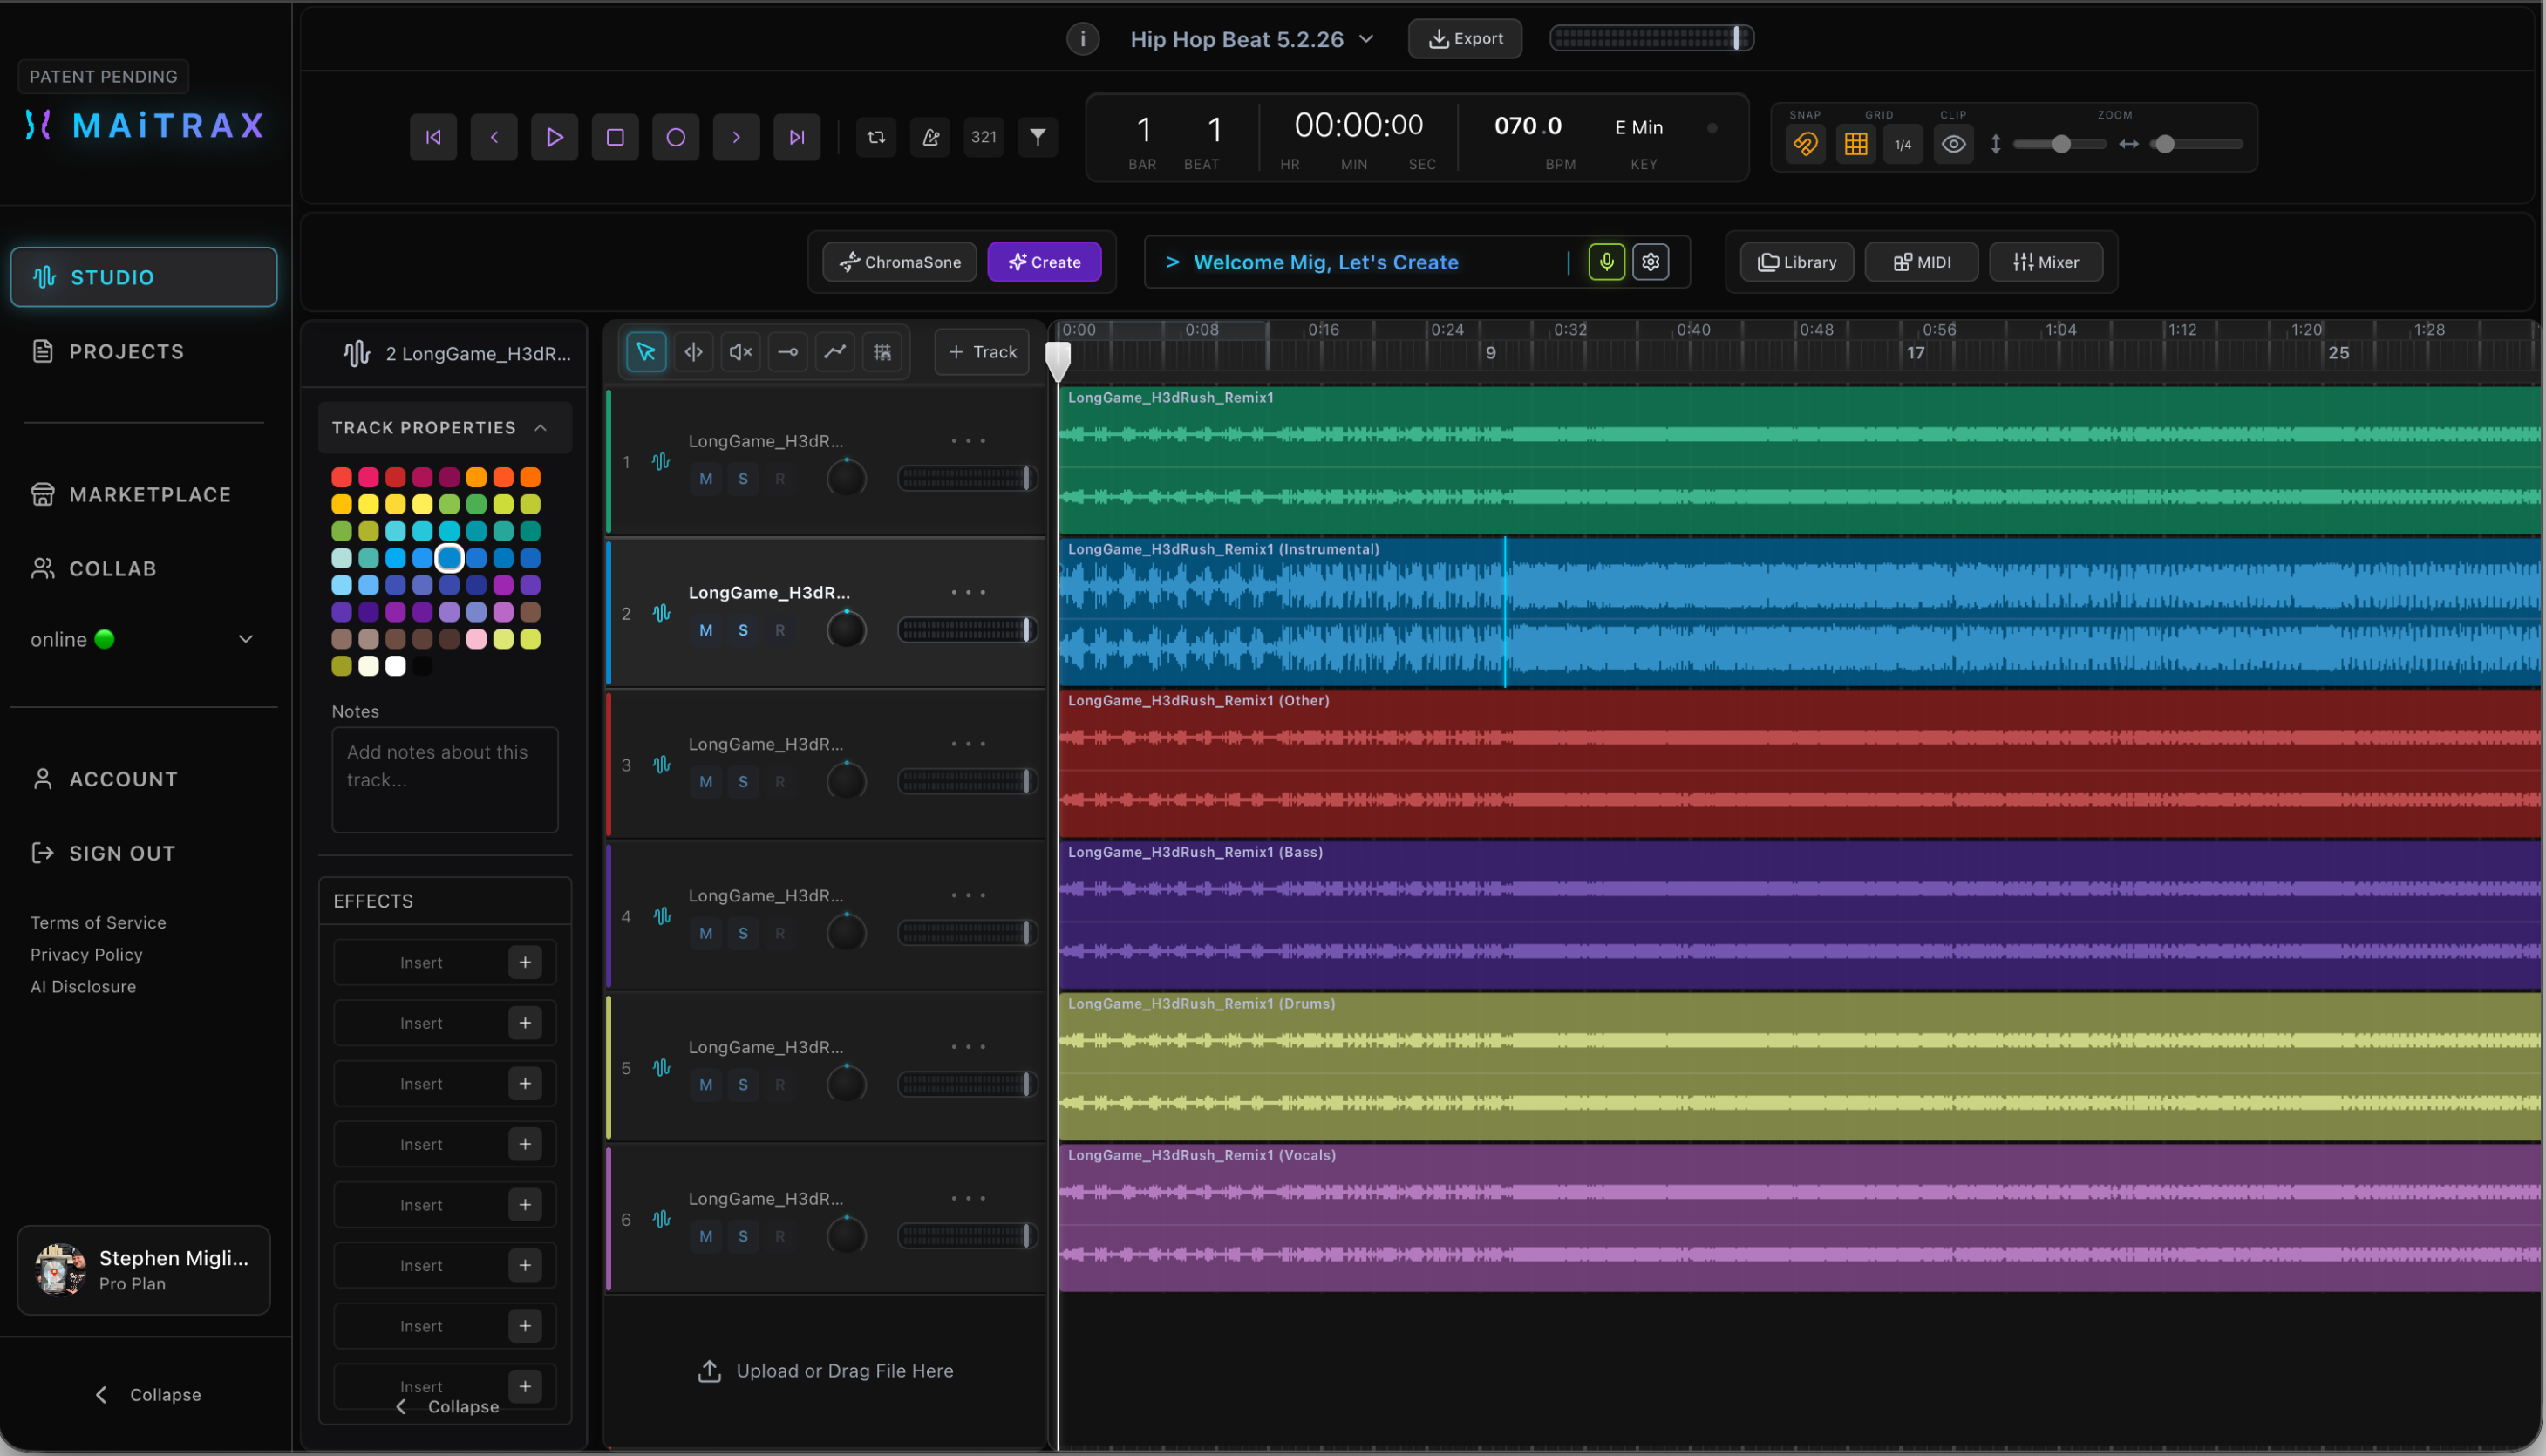Image resolution: width=2546 pixels, height=1456 pixels.
Task: Start playback with the play button
Action: tap(554, 137)
